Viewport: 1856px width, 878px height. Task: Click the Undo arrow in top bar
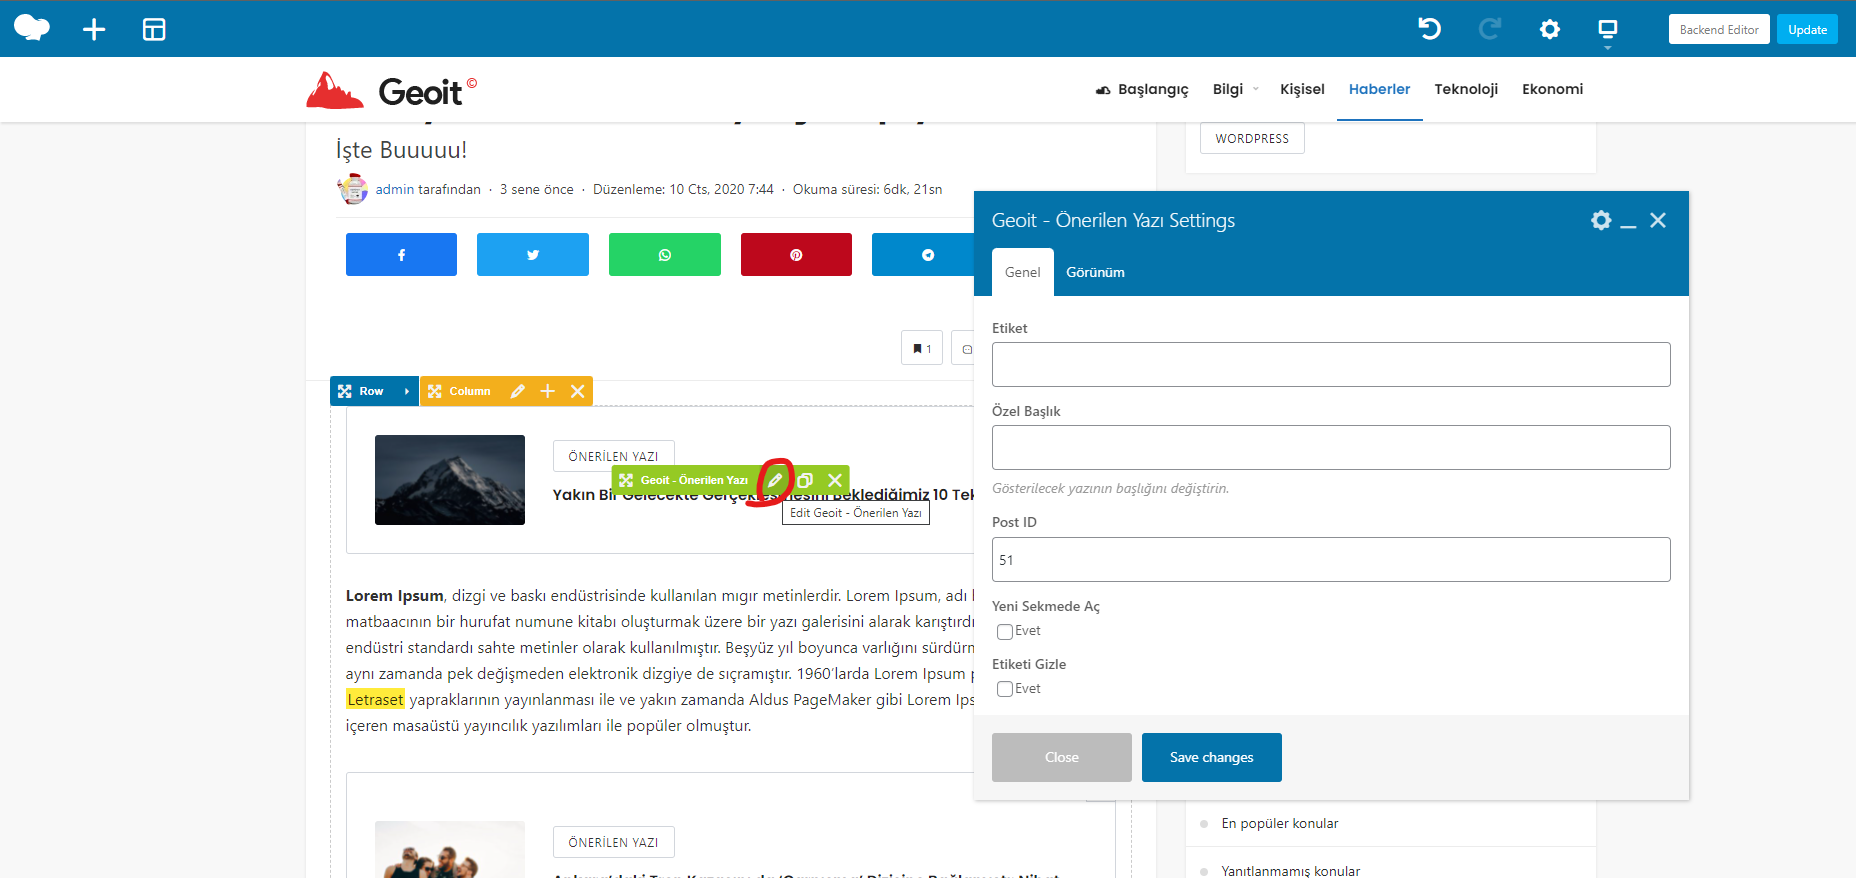coord(1430,29)
